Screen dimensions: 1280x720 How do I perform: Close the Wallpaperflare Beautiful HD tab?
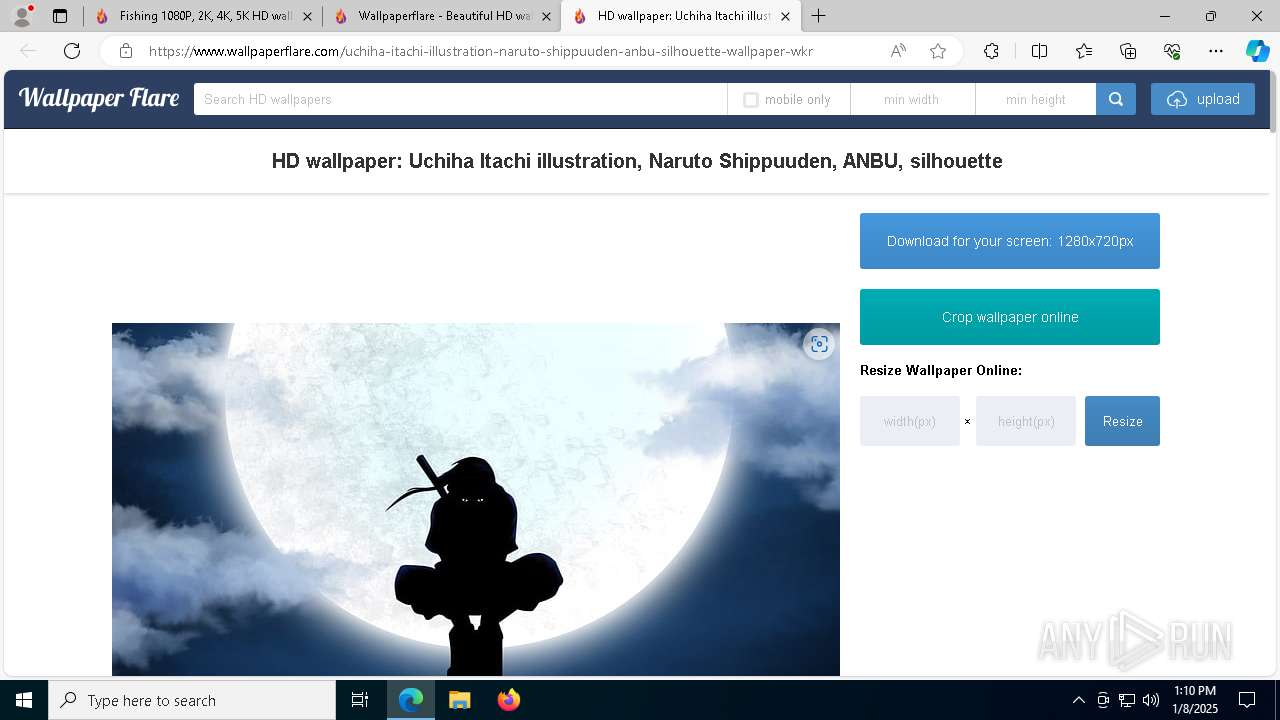point(546,16)
